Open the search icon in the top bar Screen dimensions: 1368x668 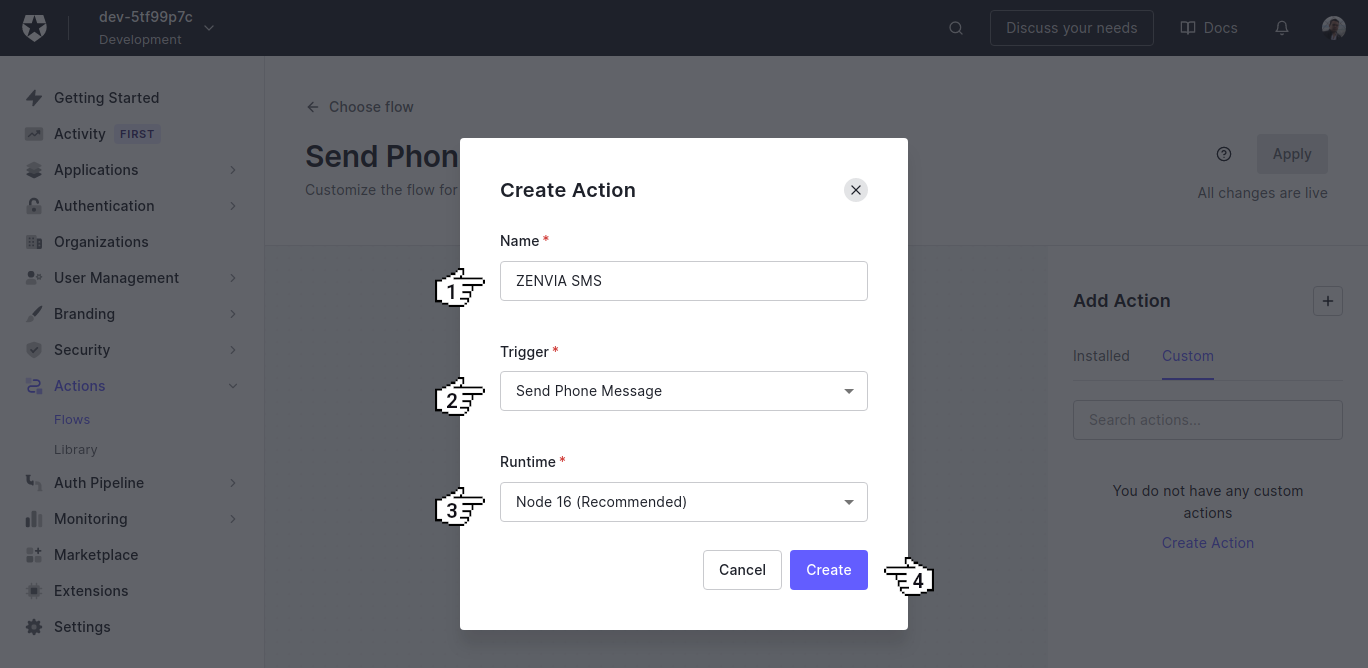tap(956, 27)
